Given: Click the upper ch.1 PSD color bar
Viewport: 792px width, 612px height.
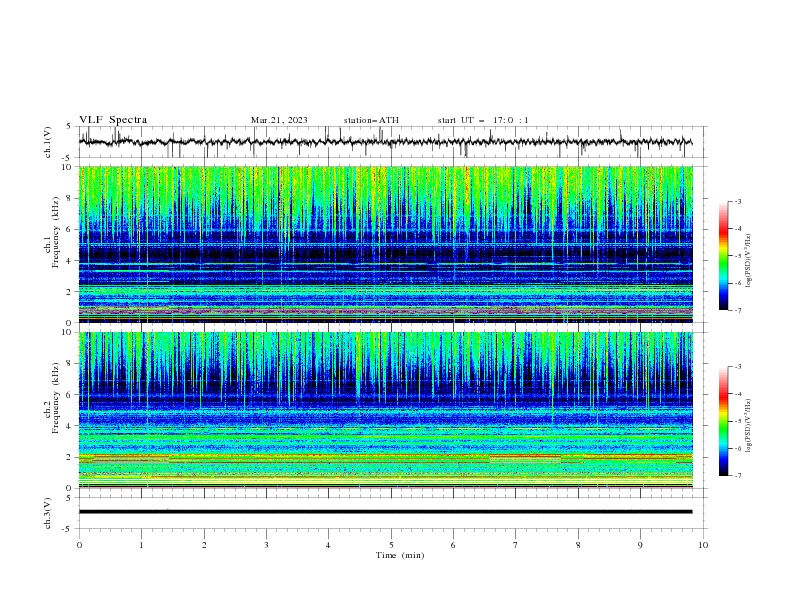Looking at the screenshot, I should coord(723,256).
